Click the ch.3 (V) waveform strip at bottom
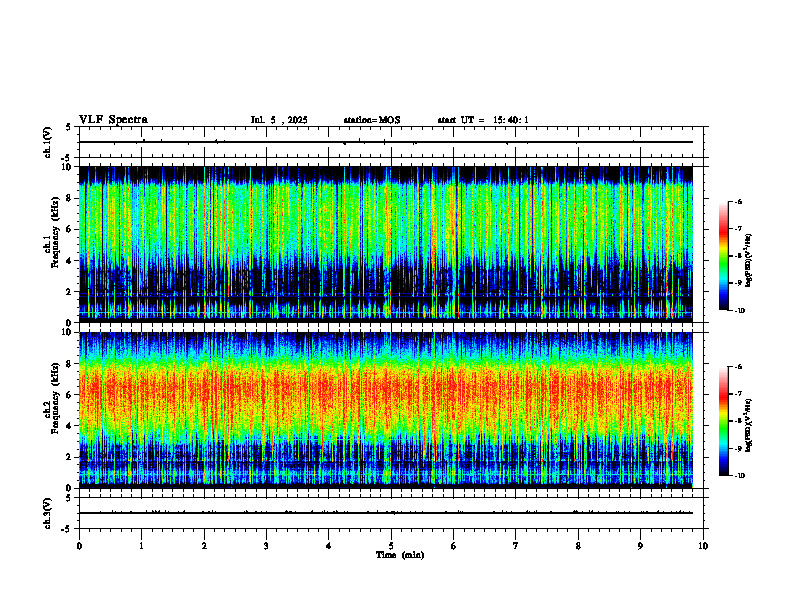Image resolution: width=792 pixels, height=612 pixels. 391,513
